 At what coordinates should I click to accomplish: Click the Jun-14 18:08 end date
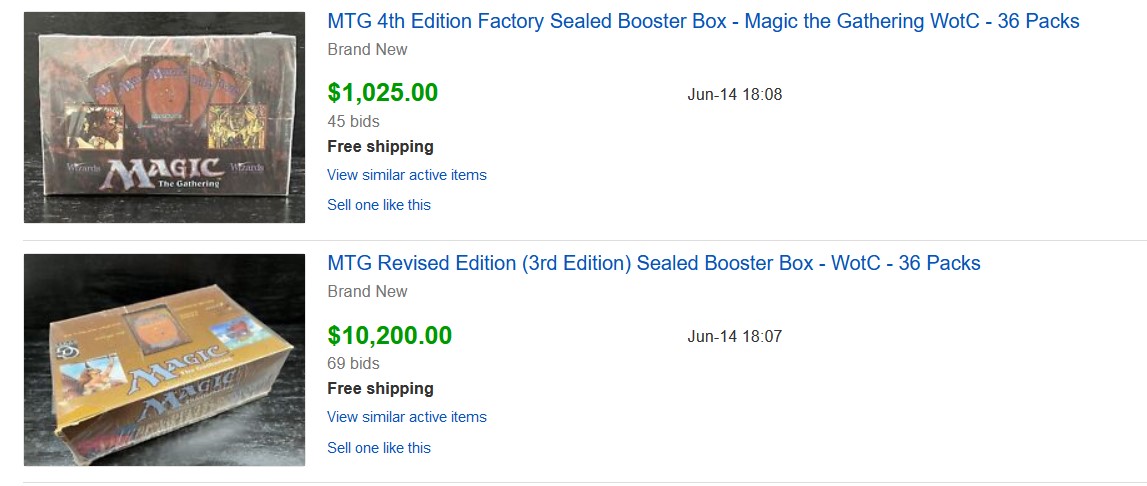[735, 95]
